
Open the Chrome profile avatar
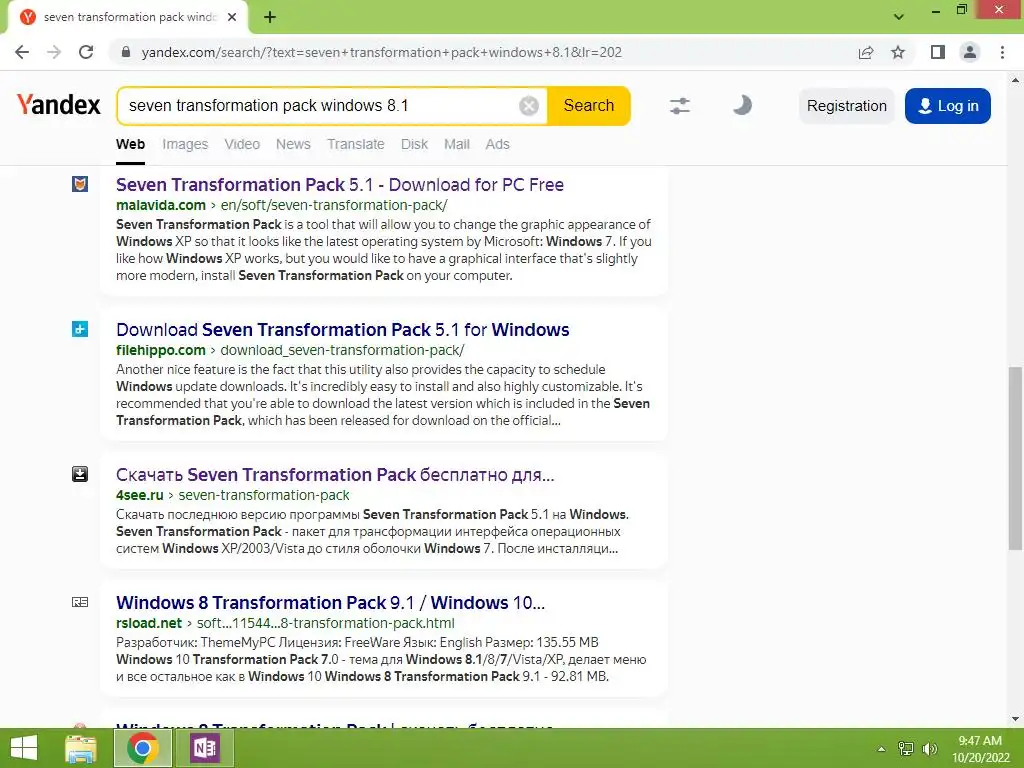970,52
